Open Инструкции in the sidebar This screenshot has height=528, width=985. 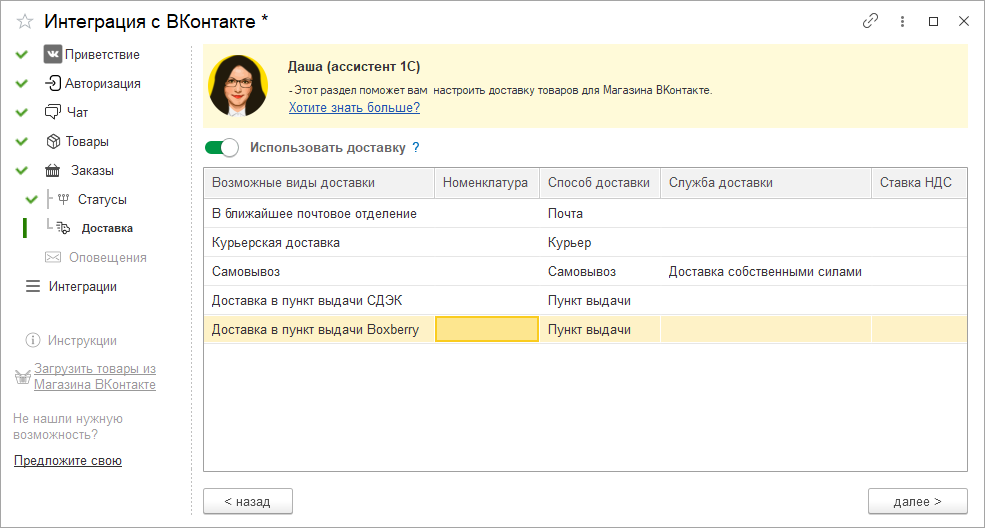point(82,340)
